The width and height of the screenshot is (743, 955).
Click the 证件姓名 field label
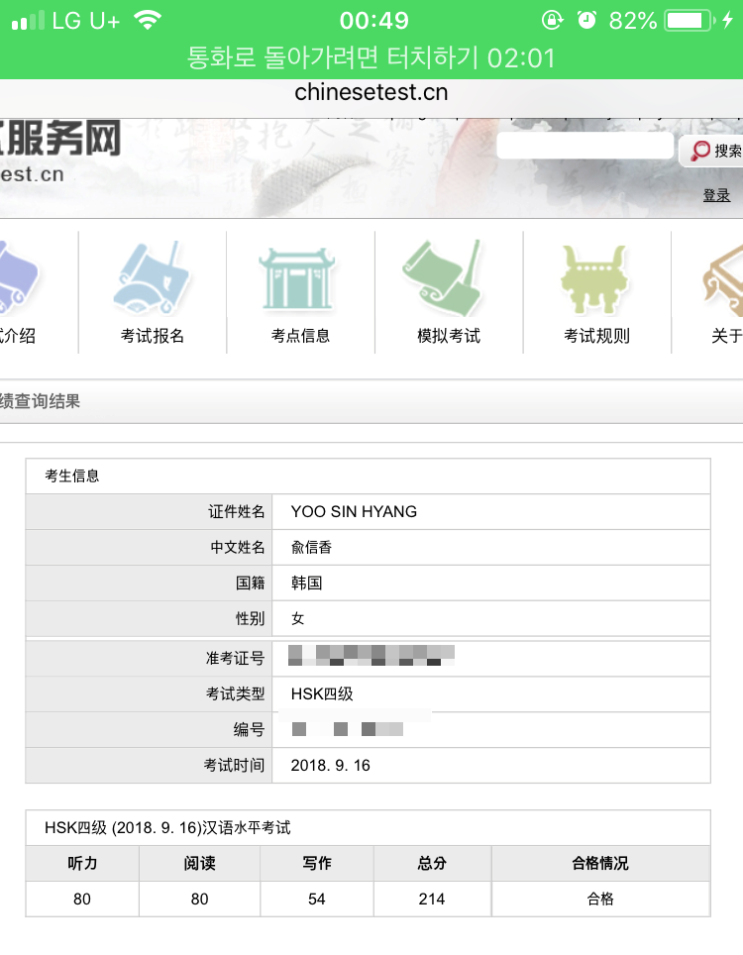pyautogui.click(x=236, y=512)
